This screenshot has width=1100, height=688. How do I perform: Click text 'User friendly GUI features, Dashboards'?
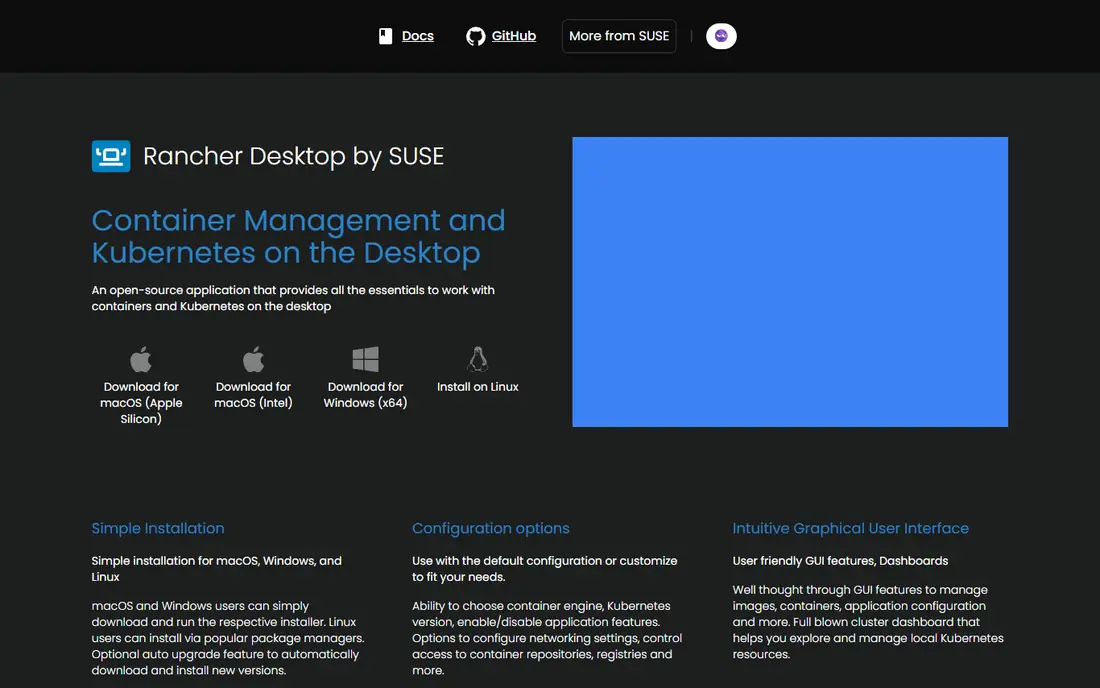click(x=840, y=560)
